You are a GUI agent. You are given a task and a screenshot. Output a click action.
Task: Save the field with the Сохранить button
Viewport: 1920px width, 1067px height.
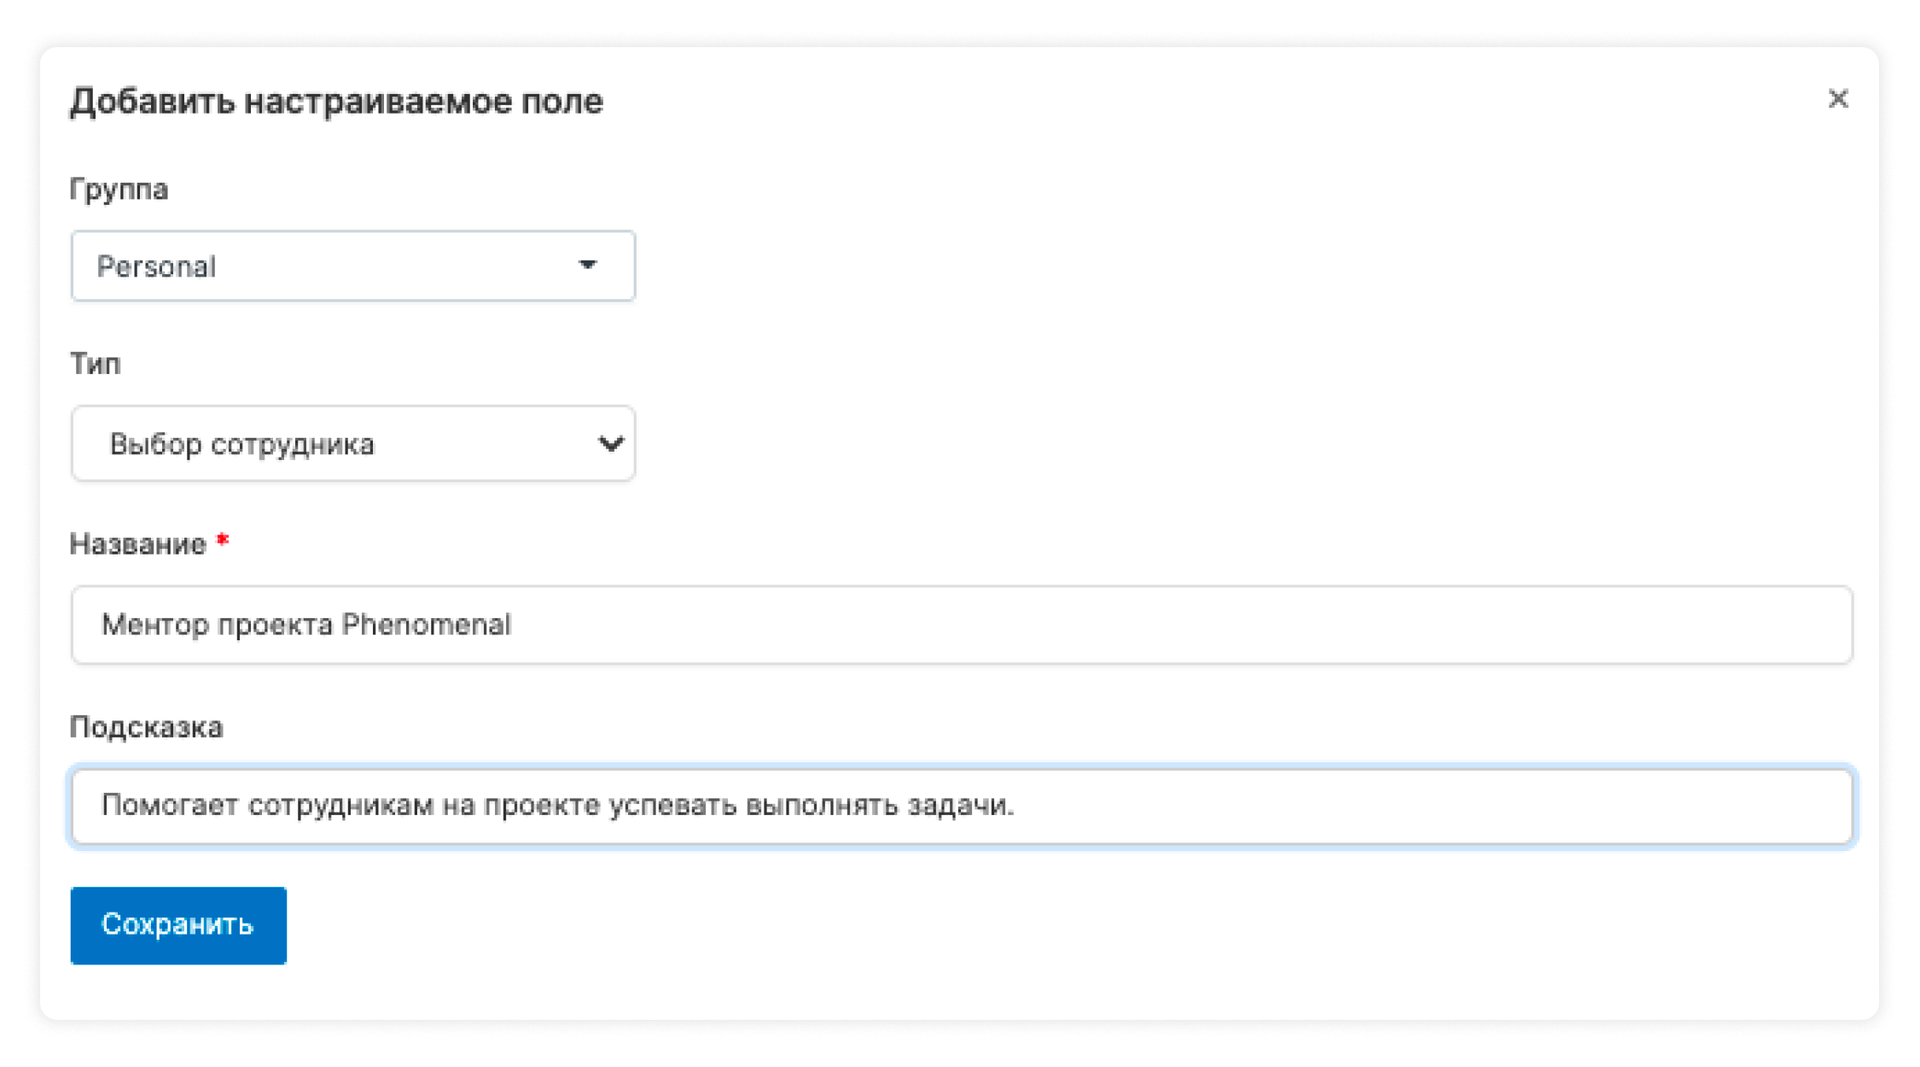[x=178, y=925]
